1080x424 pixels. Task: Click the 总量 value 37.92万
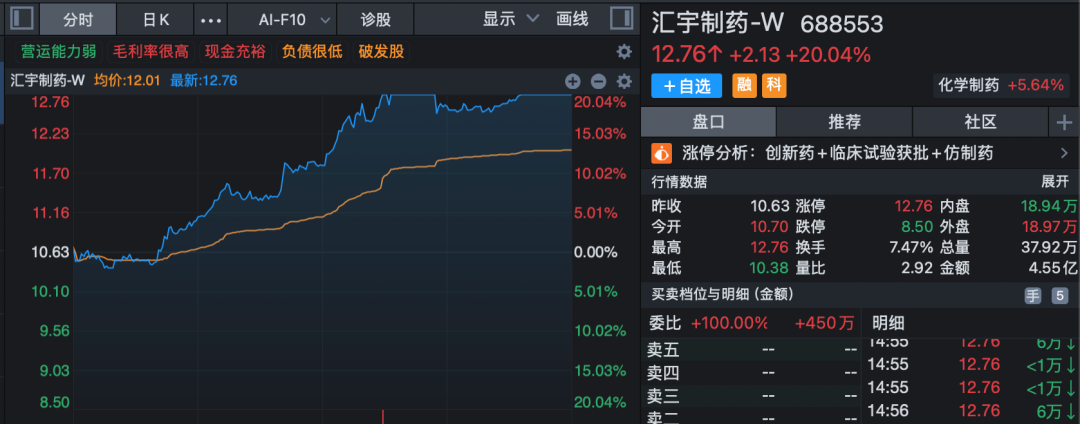point(1048,247)
